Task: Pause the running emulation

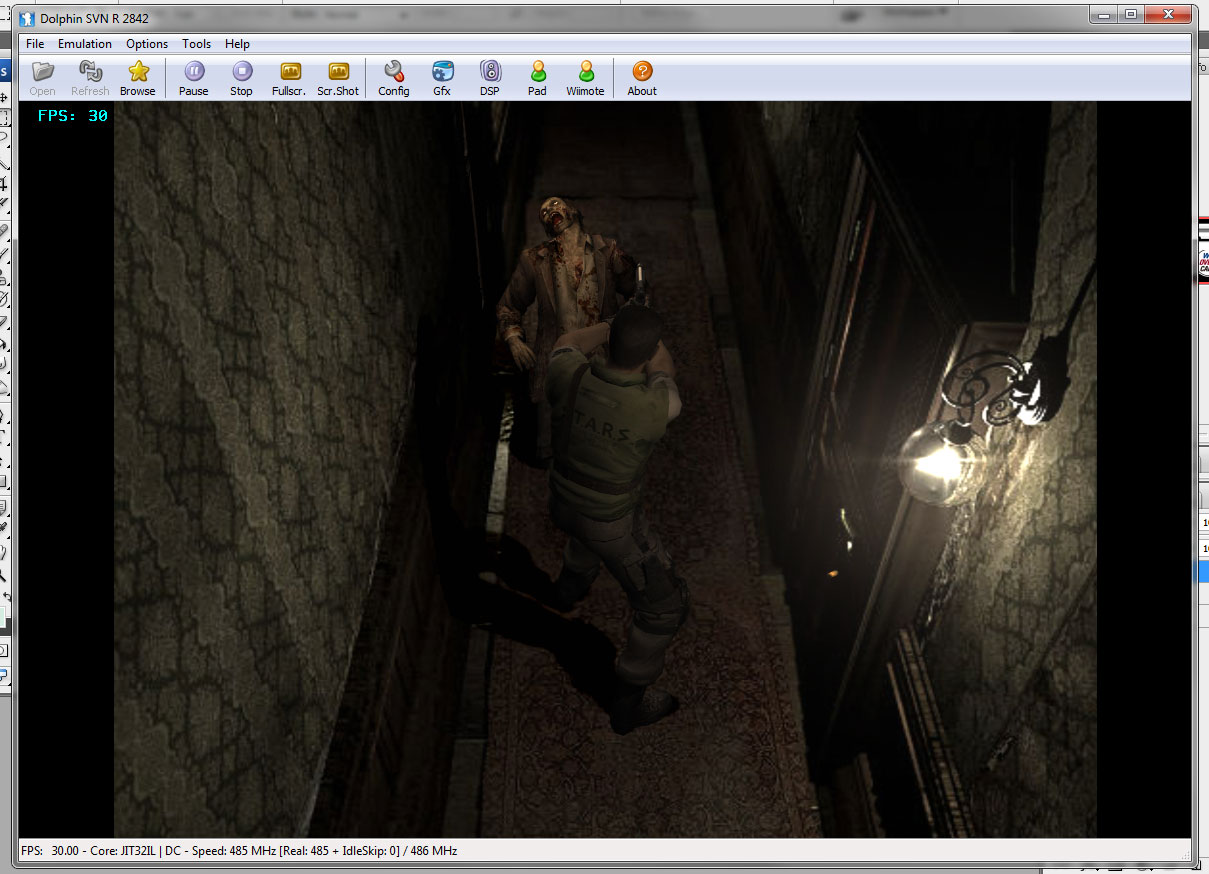Action: click(x=194, y=78)
